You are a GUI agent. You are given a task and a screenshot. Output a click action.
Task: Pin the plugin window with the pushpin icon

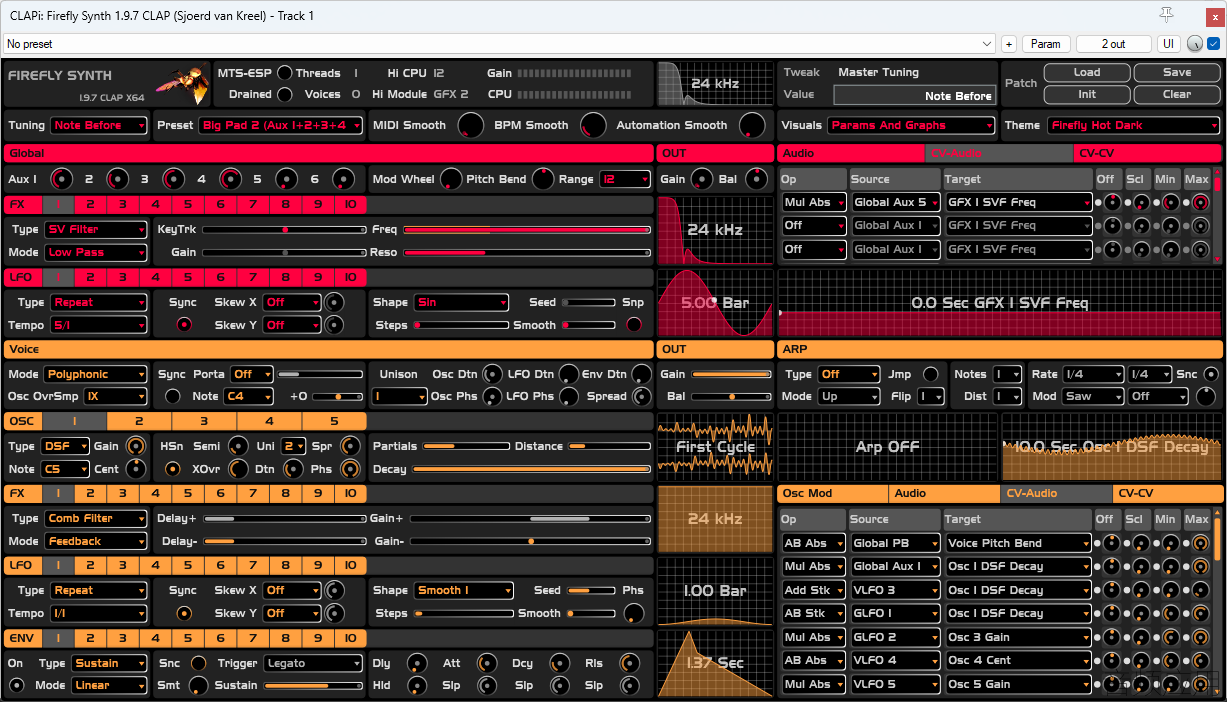[1166, 14]
